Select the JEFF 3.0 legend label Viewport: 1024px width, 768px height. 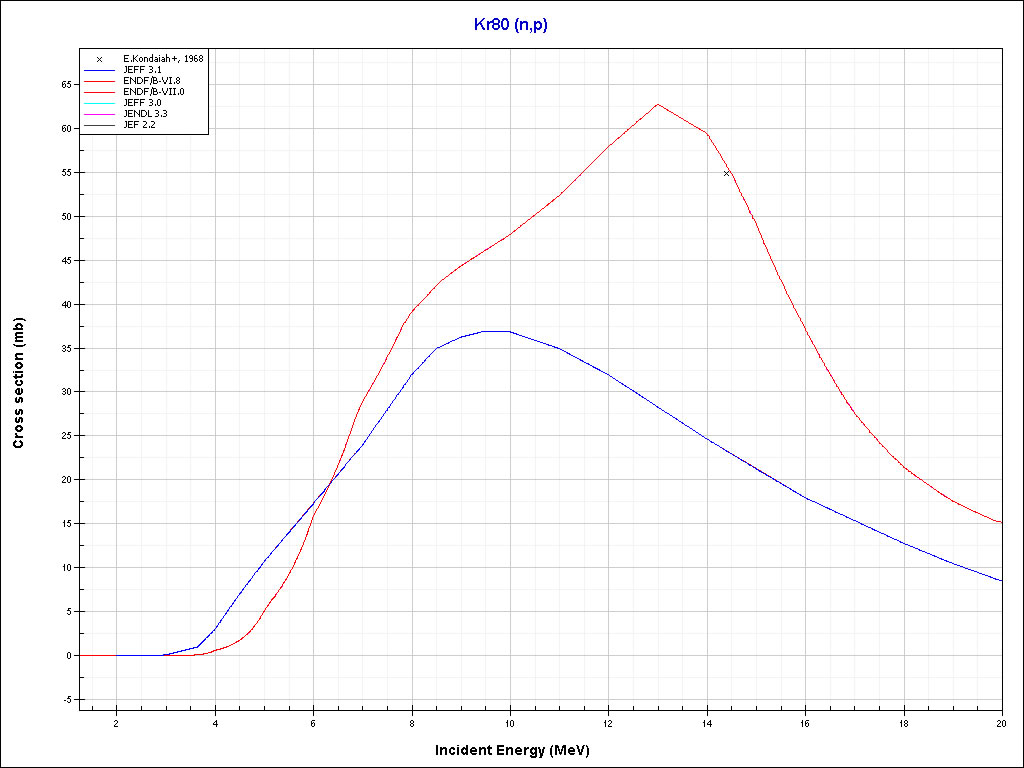point(142,102)
